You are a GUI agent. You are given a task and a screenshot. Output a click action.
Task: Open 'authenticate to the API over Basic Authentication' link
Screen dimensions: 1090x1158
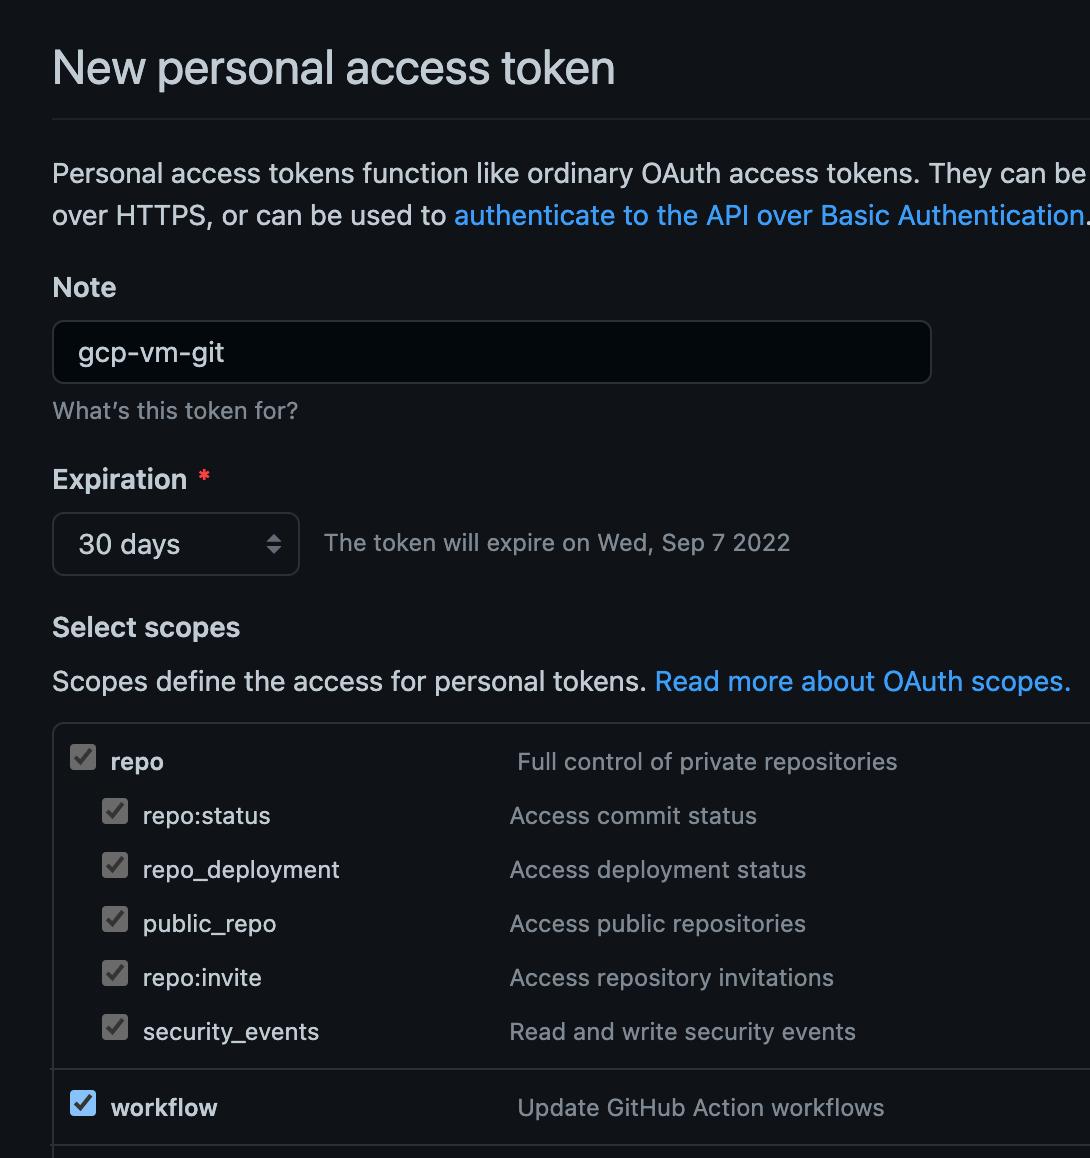pos(768,215)
